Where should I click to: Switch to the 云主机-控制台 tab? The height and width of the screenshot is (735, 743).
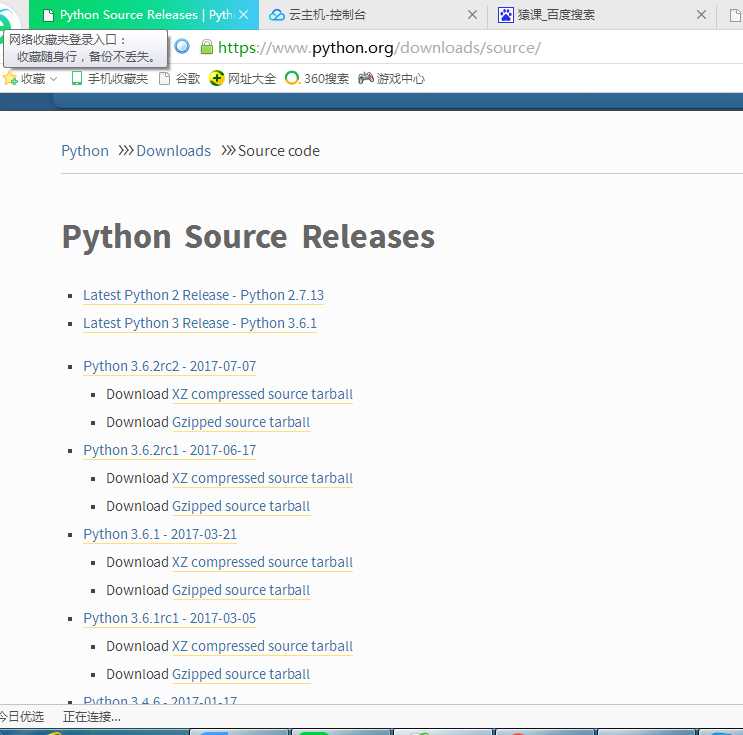[x=373, y=15]
